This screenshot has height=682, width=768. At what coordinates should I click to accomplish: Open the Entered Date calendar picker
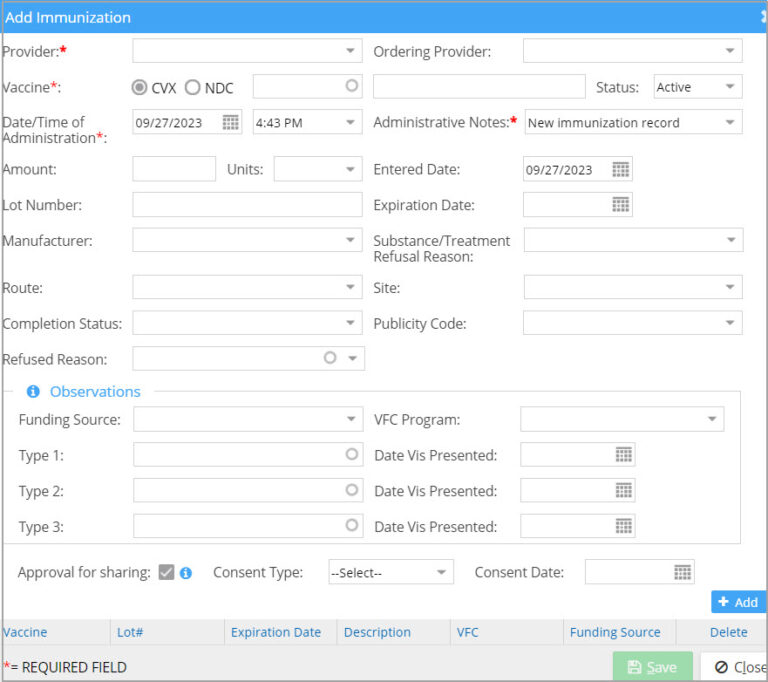[x=621, y=170]
